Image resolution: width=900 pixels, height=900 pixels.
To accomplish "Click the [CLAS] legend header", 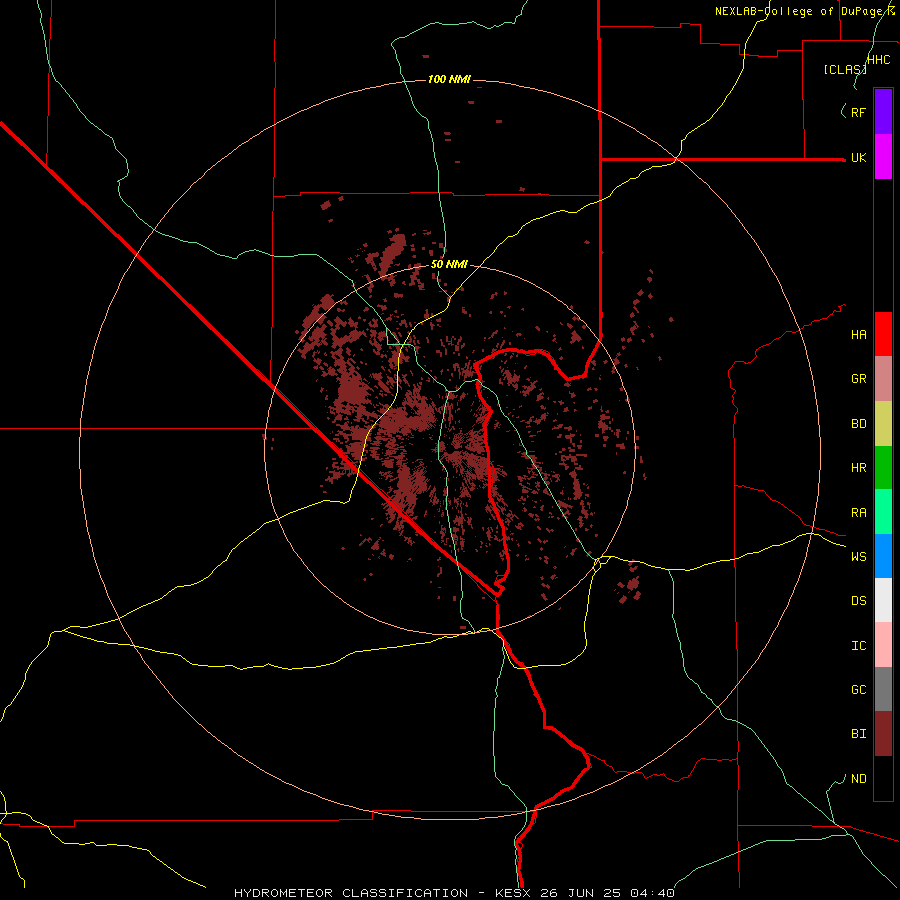I will (x=844, y=69).
